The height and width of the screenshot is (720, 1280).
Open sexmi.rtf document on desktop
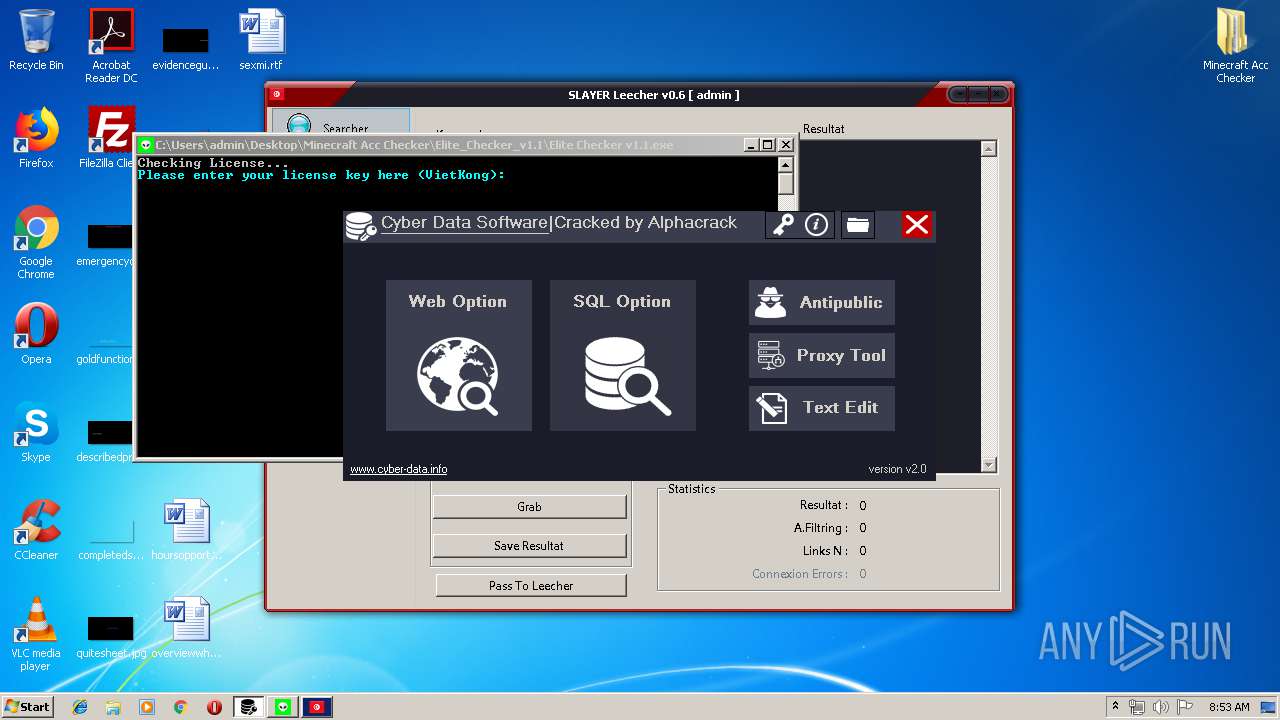(261, 40)
